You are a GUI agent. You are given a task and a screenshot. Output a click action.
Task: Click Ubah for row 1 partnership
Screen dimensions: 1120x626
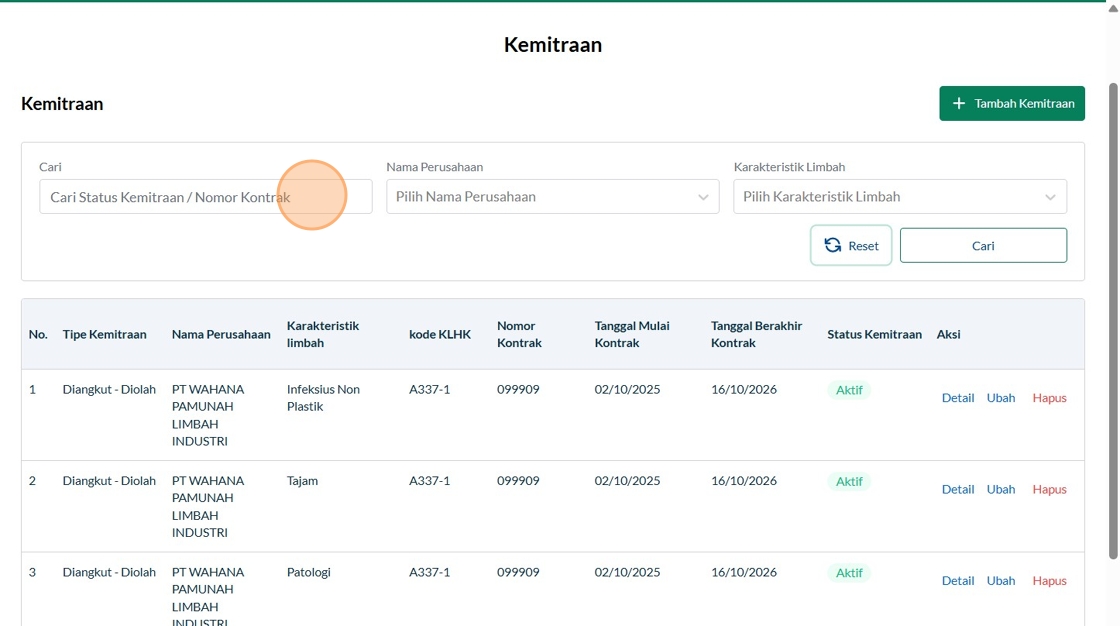point(1001,398)
